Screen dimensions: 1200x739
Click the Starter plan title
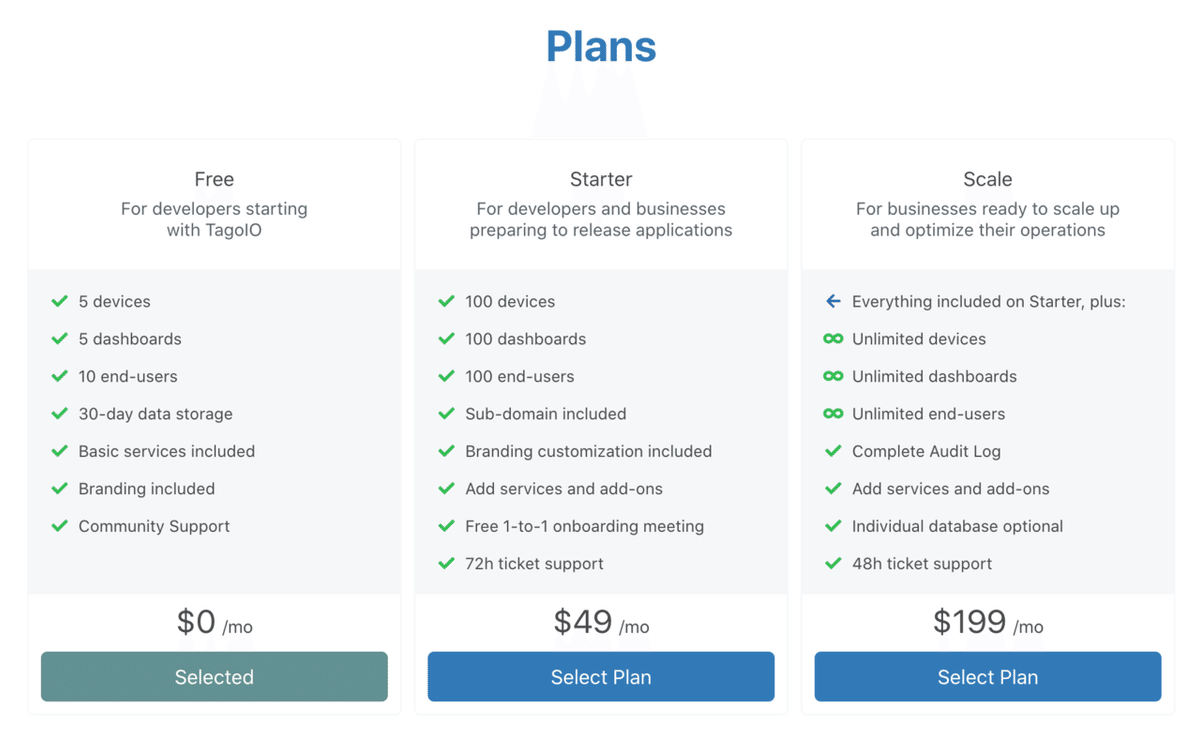click(x=601, y=180)
